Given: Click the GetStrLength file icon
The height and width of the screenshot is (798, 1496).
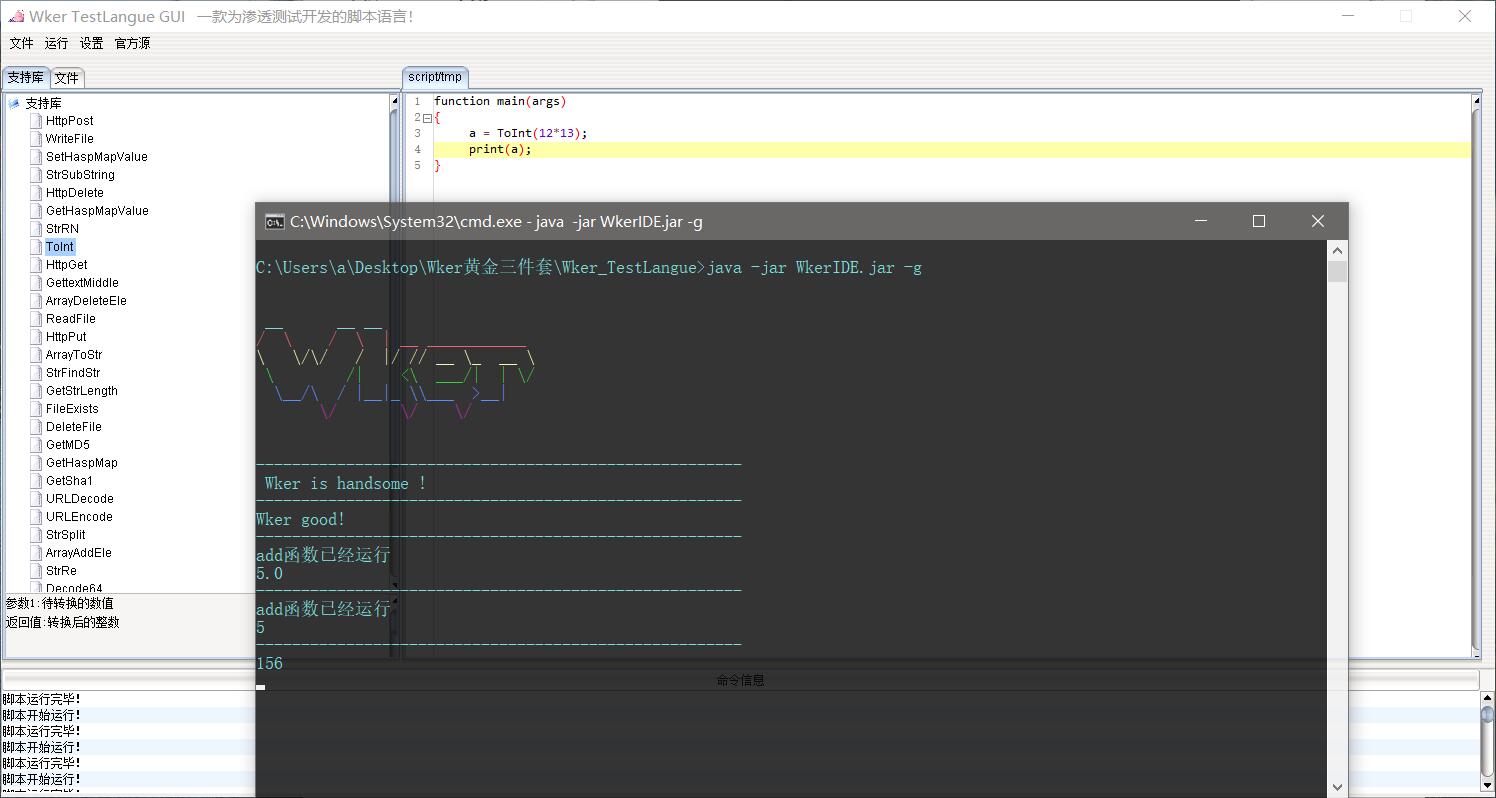Looking at the screenshot, I should click(36, 391).
